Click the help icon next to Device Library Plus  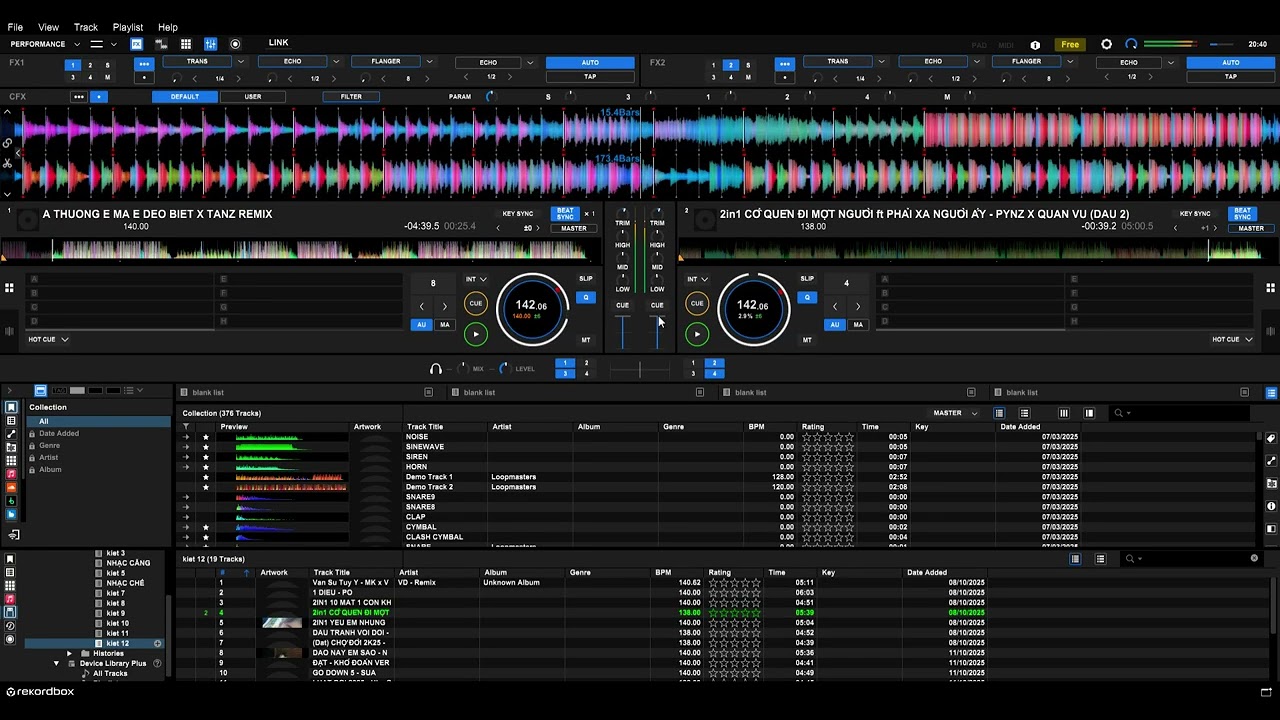(157, 663)
